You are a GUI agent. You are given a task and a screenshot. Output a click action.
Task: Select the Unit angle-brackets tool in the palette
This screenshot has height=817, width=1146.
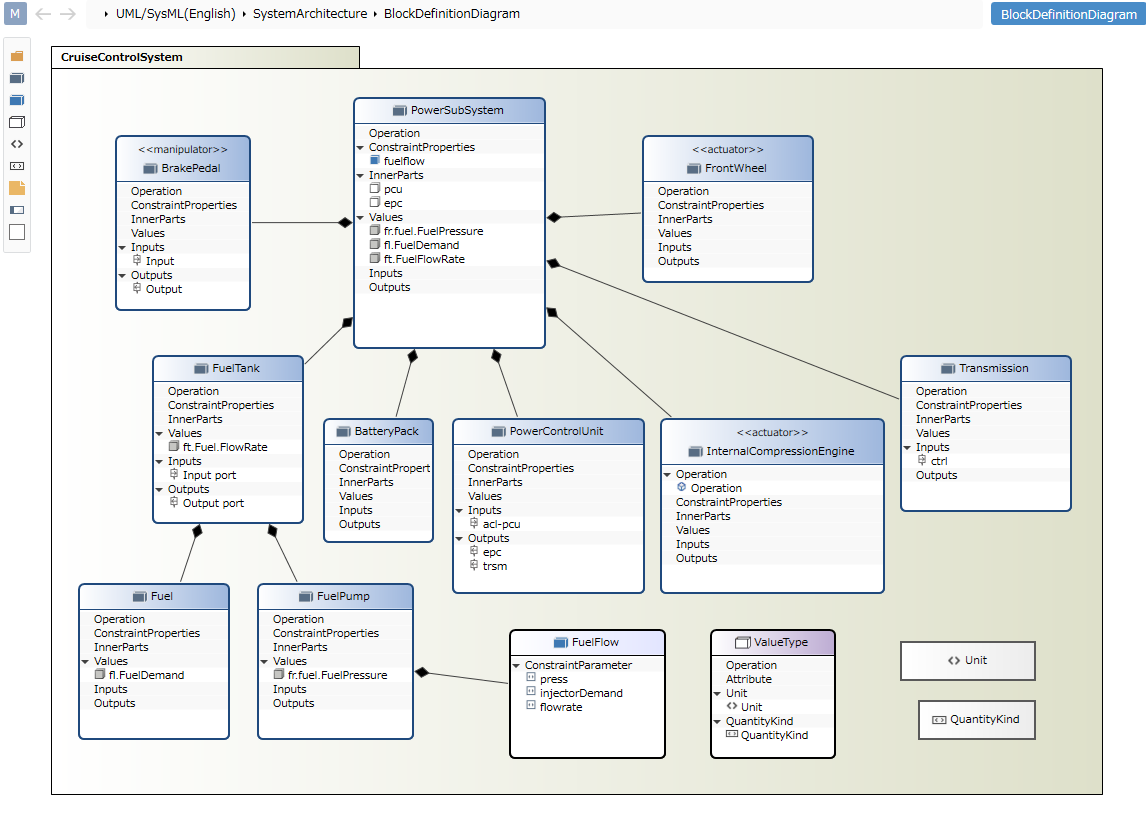[x=17, y=144]
